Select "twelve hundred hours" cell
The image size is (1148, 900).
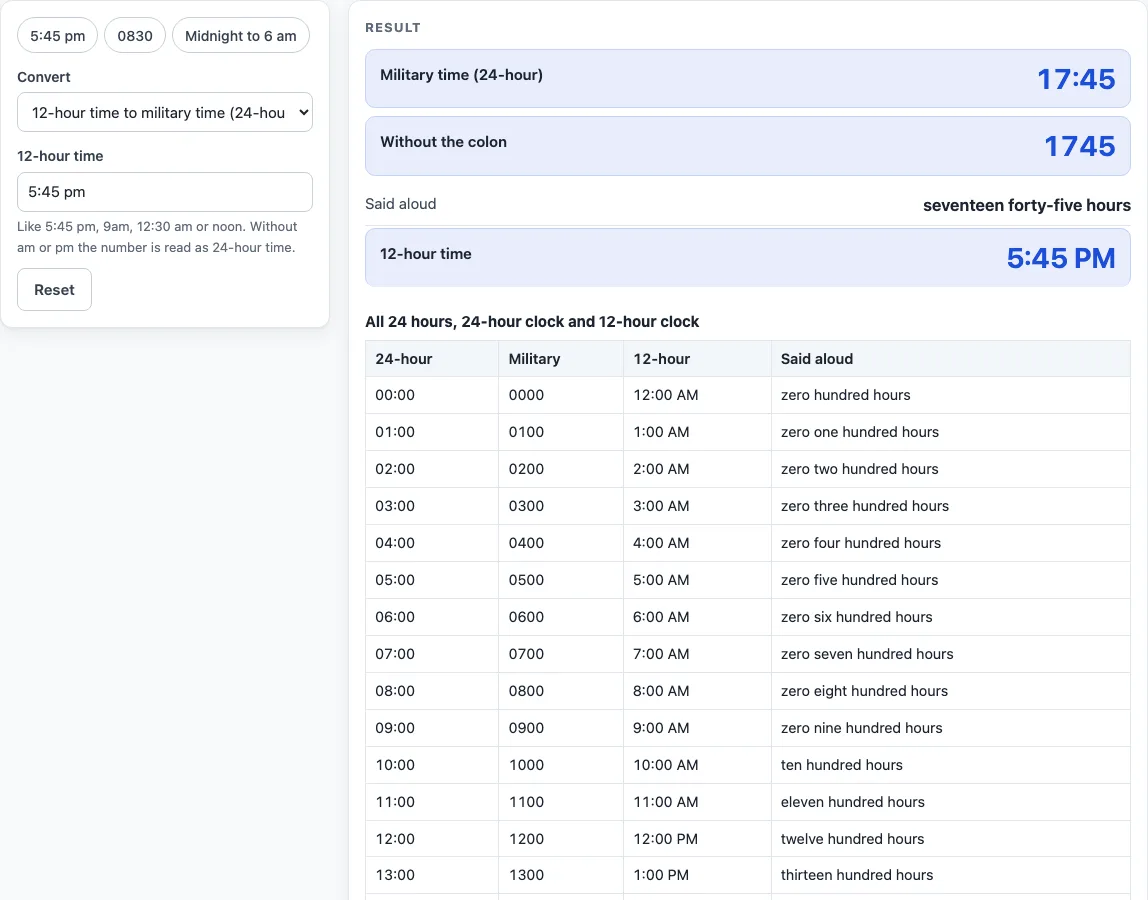click(x=950, y=839)
